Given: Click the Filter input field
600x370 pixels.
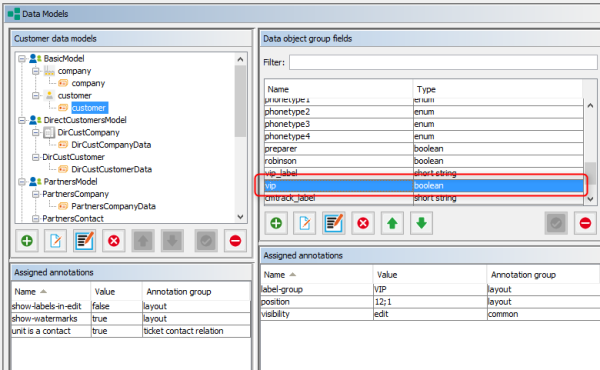Looking at the screenshot, I should coord(443,62).
